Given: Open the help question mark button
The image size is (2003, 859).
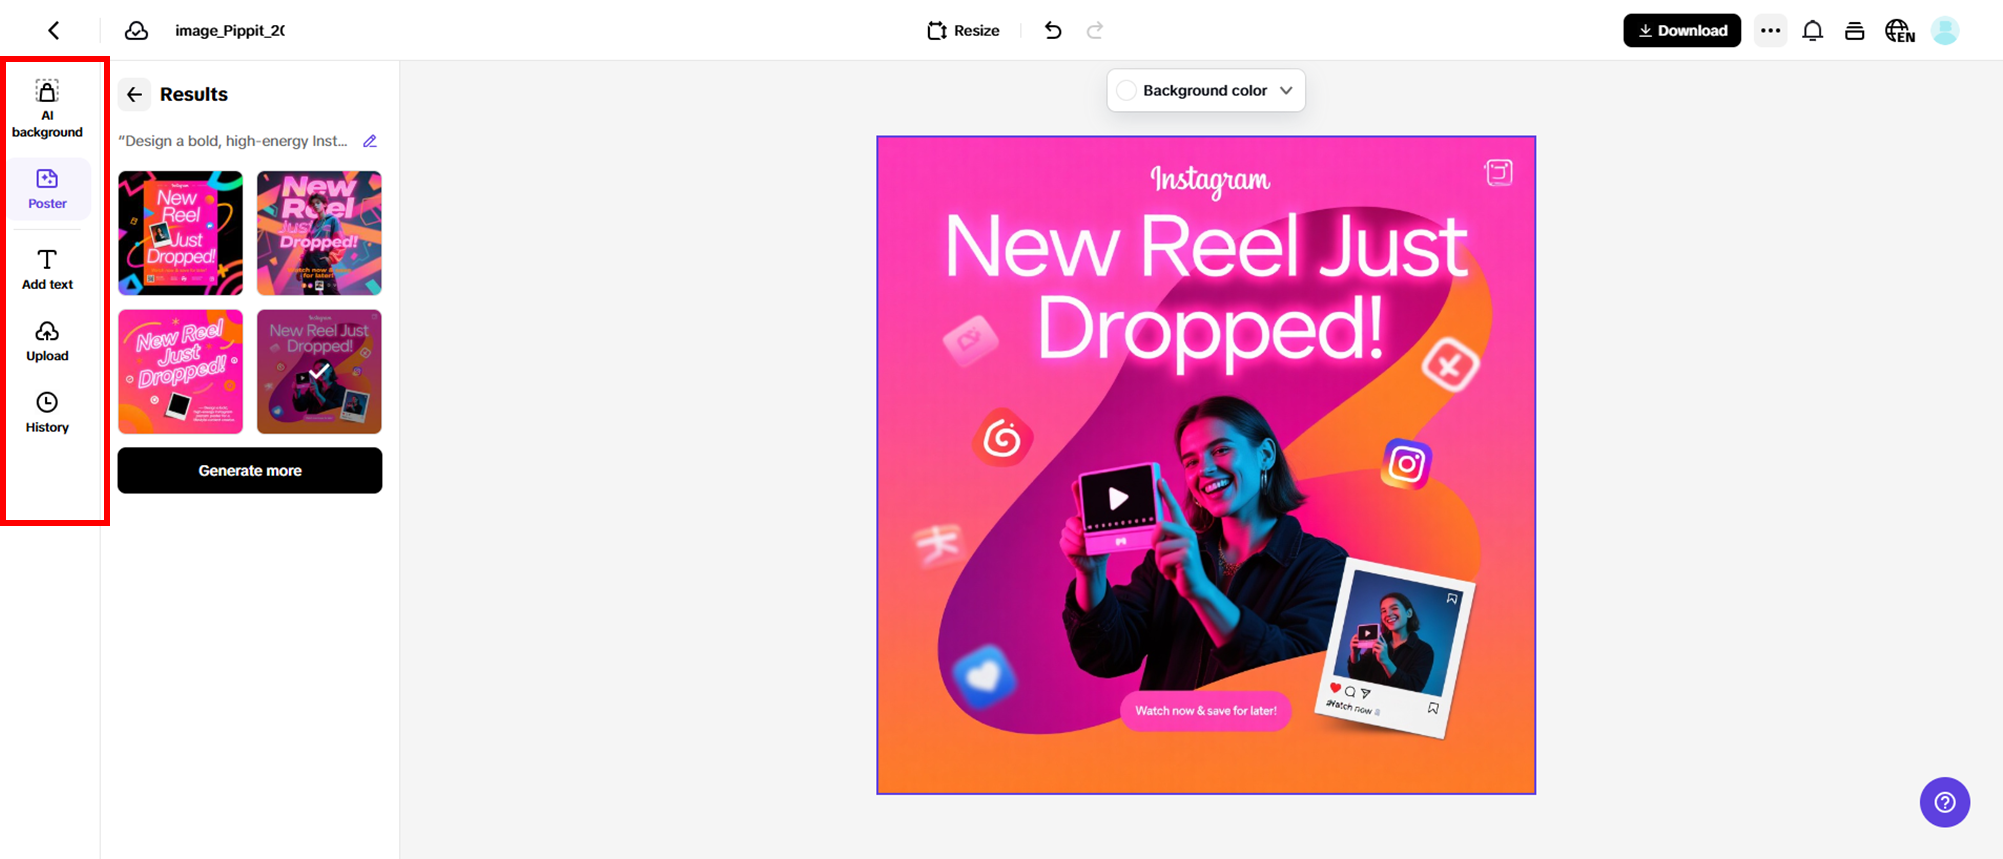Looking at the screenshot, I should (x=1945, y=802).
